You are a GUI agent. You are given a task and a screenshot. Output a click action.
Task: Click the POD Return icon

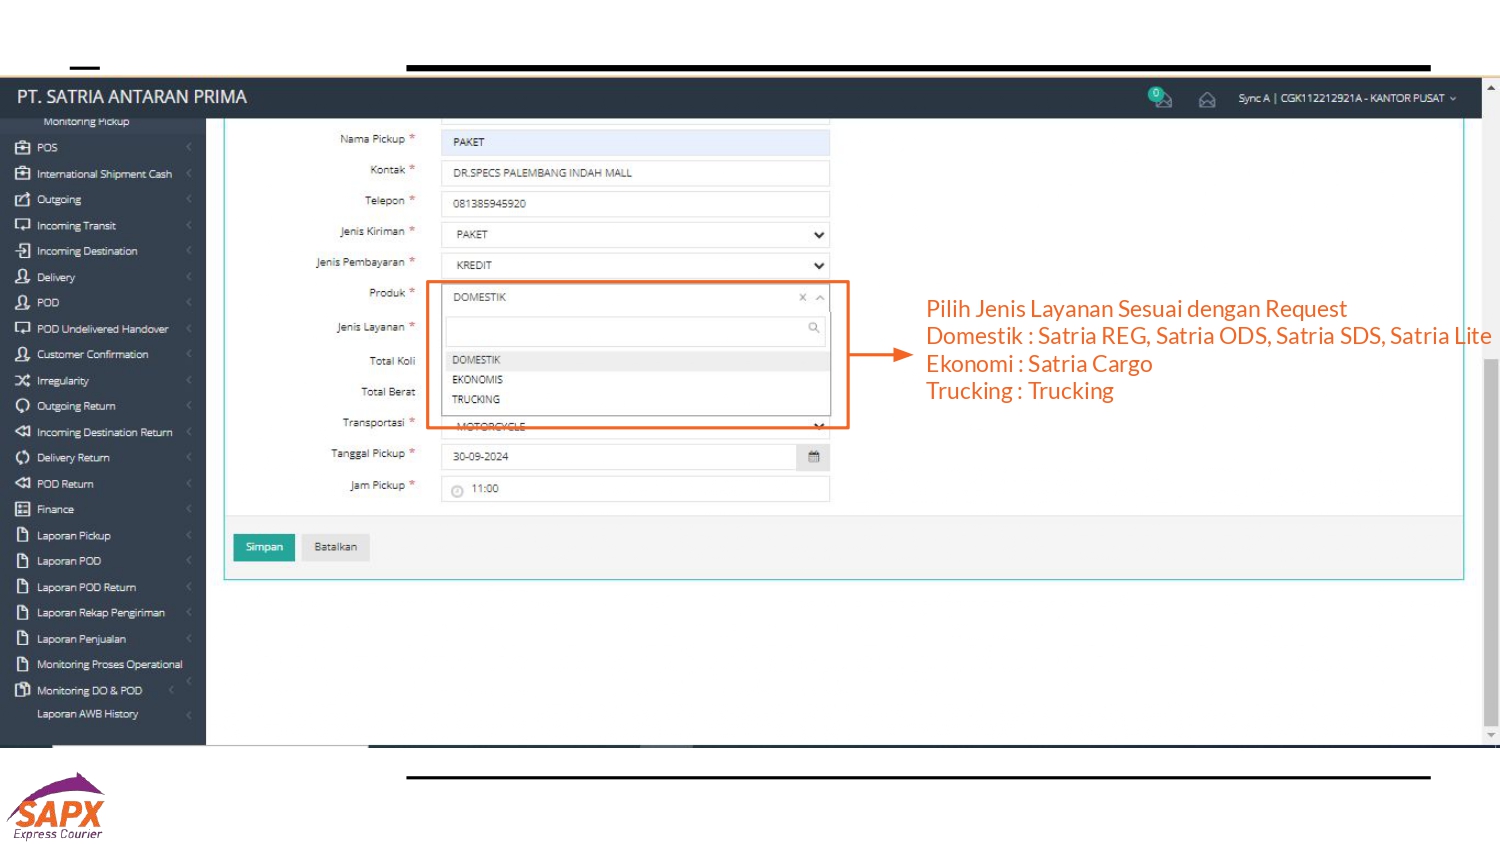click(22, 483)
